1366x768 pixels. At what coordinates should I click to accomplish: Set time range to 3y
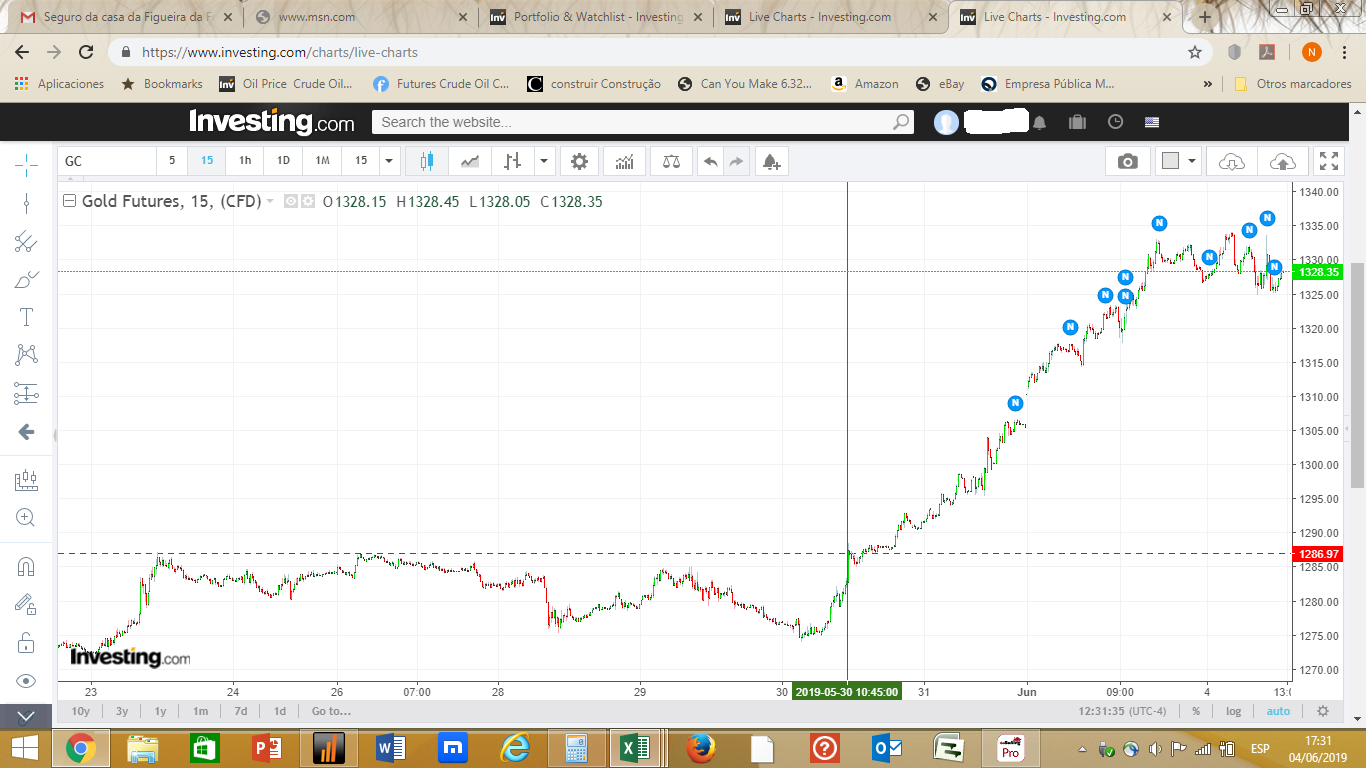[122, 711]
